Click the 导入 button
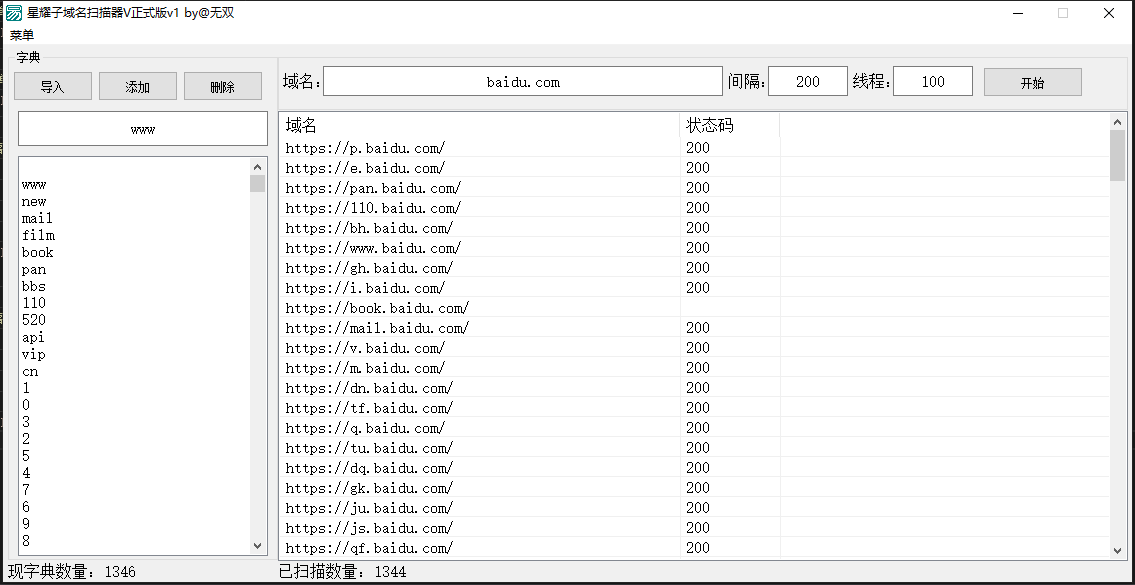 pyautogui.click(x=53, y=86)
